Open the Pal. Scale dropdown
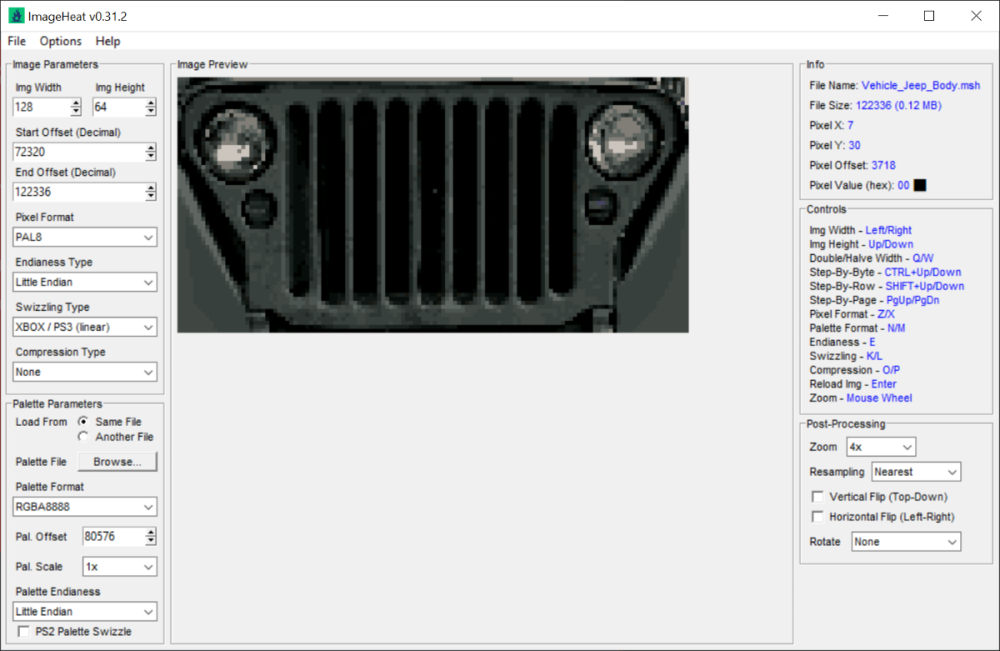This screenshot has width=1000, height=651. click(119, 567)
